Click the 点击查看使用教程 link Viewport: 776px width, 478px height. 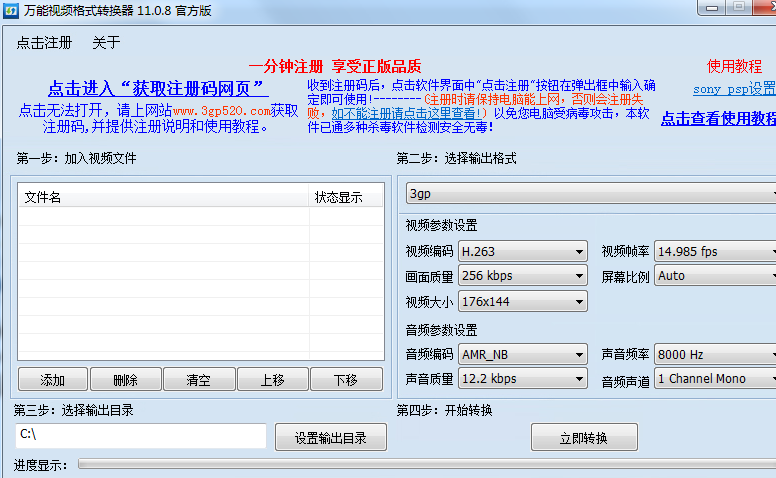pyautogui.click(x=719, y=118)
